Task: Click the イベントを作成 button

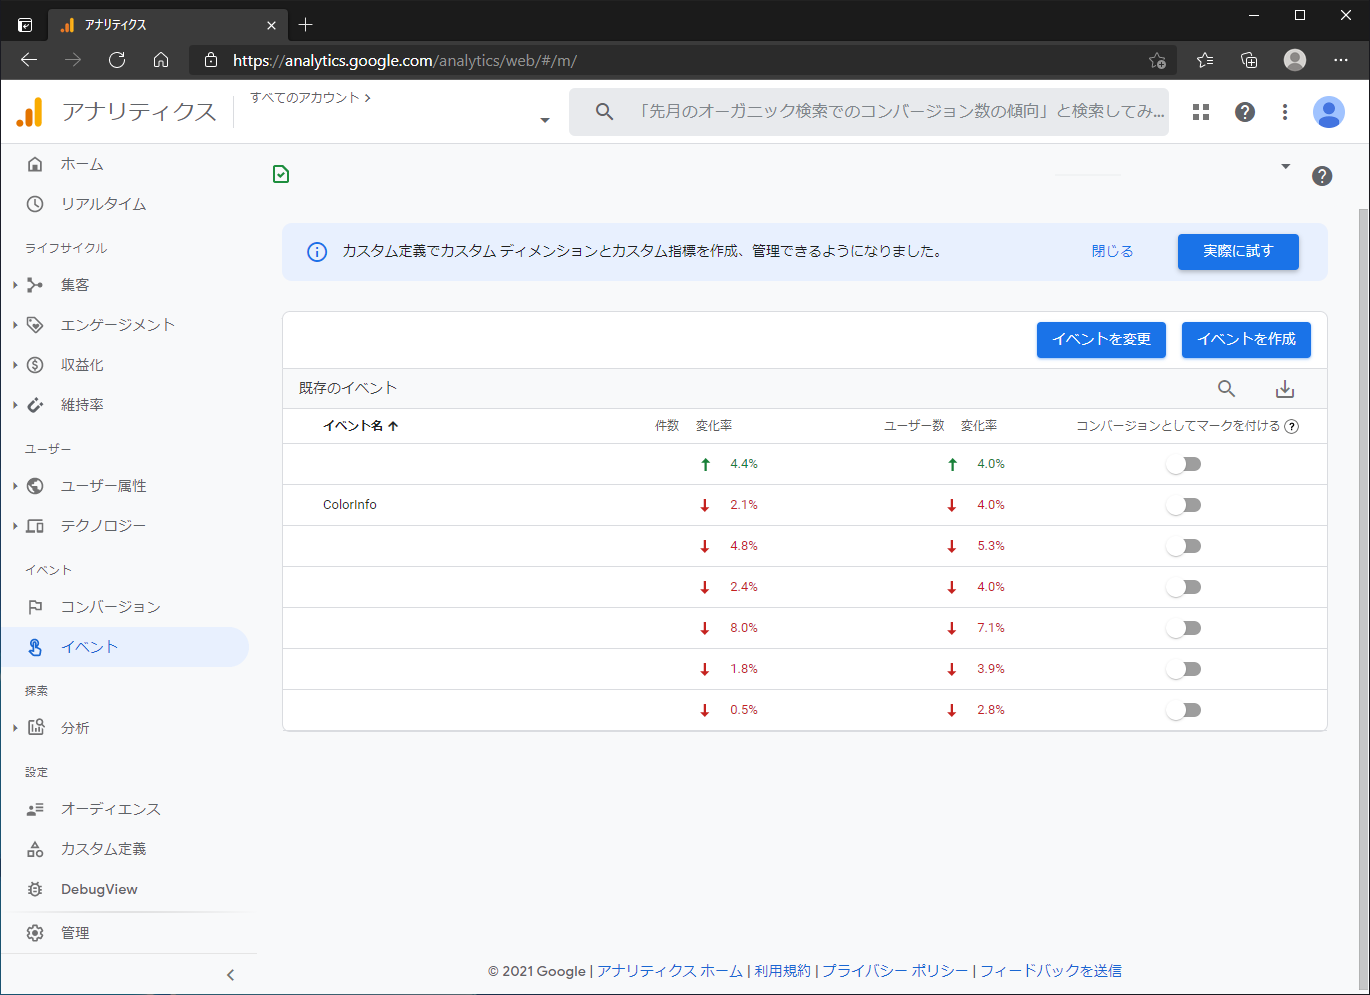Action: [1246, 339]
